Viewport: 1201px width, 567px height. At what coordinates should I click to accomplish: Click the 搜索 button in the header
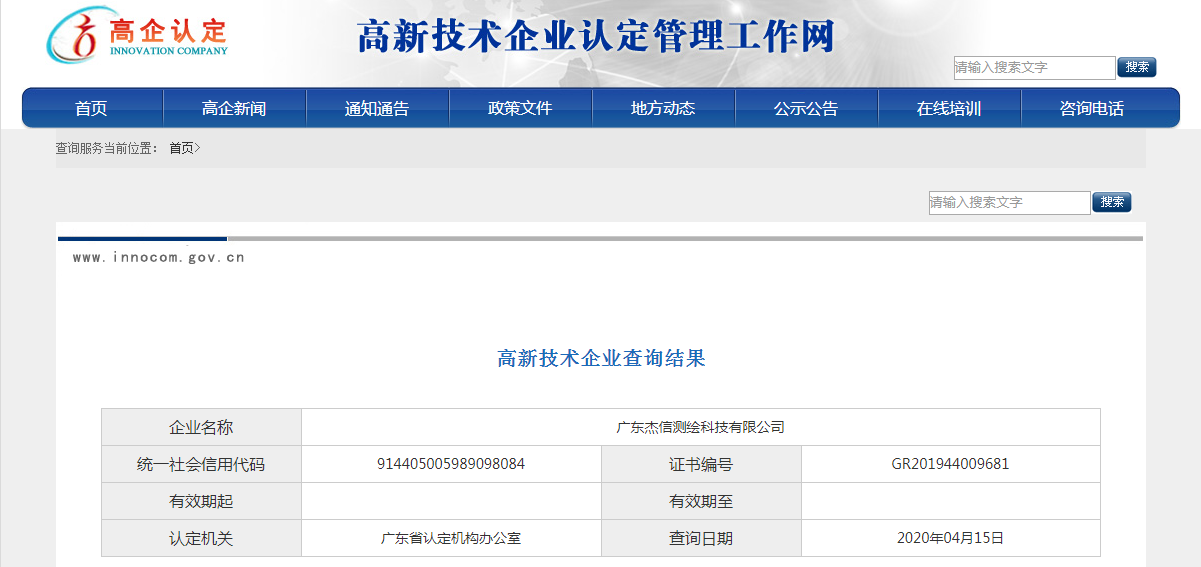(1137, 67)
